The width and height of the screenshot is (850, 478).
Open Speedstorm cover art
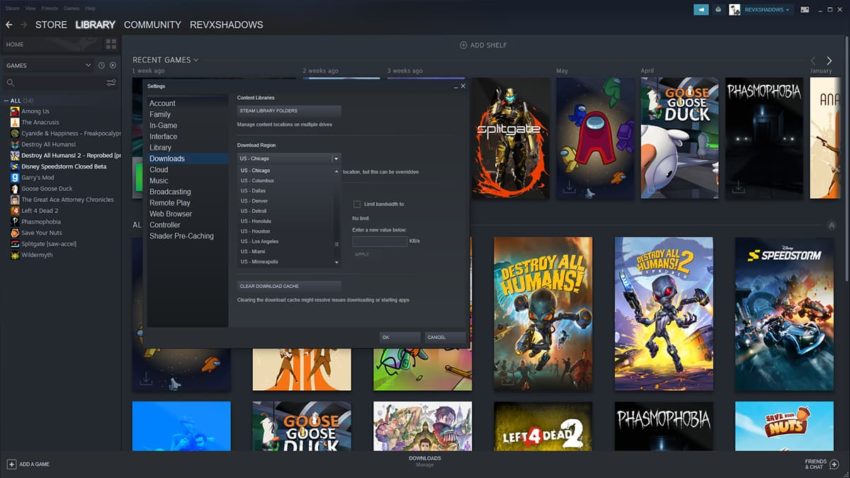(x=784, y=314)
